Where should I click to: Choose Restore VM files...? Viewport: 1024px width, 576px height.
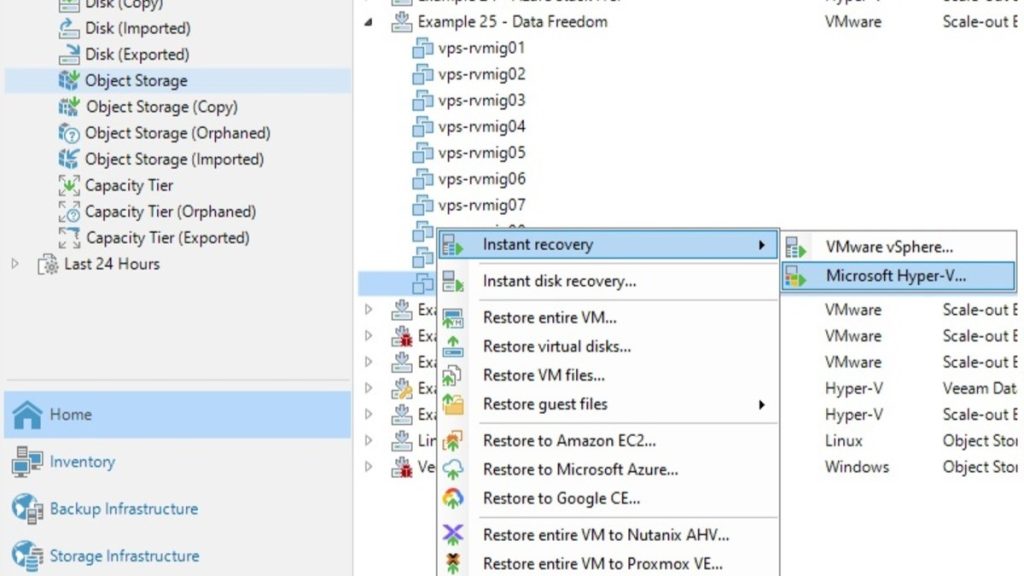click(x=609, y=376)
